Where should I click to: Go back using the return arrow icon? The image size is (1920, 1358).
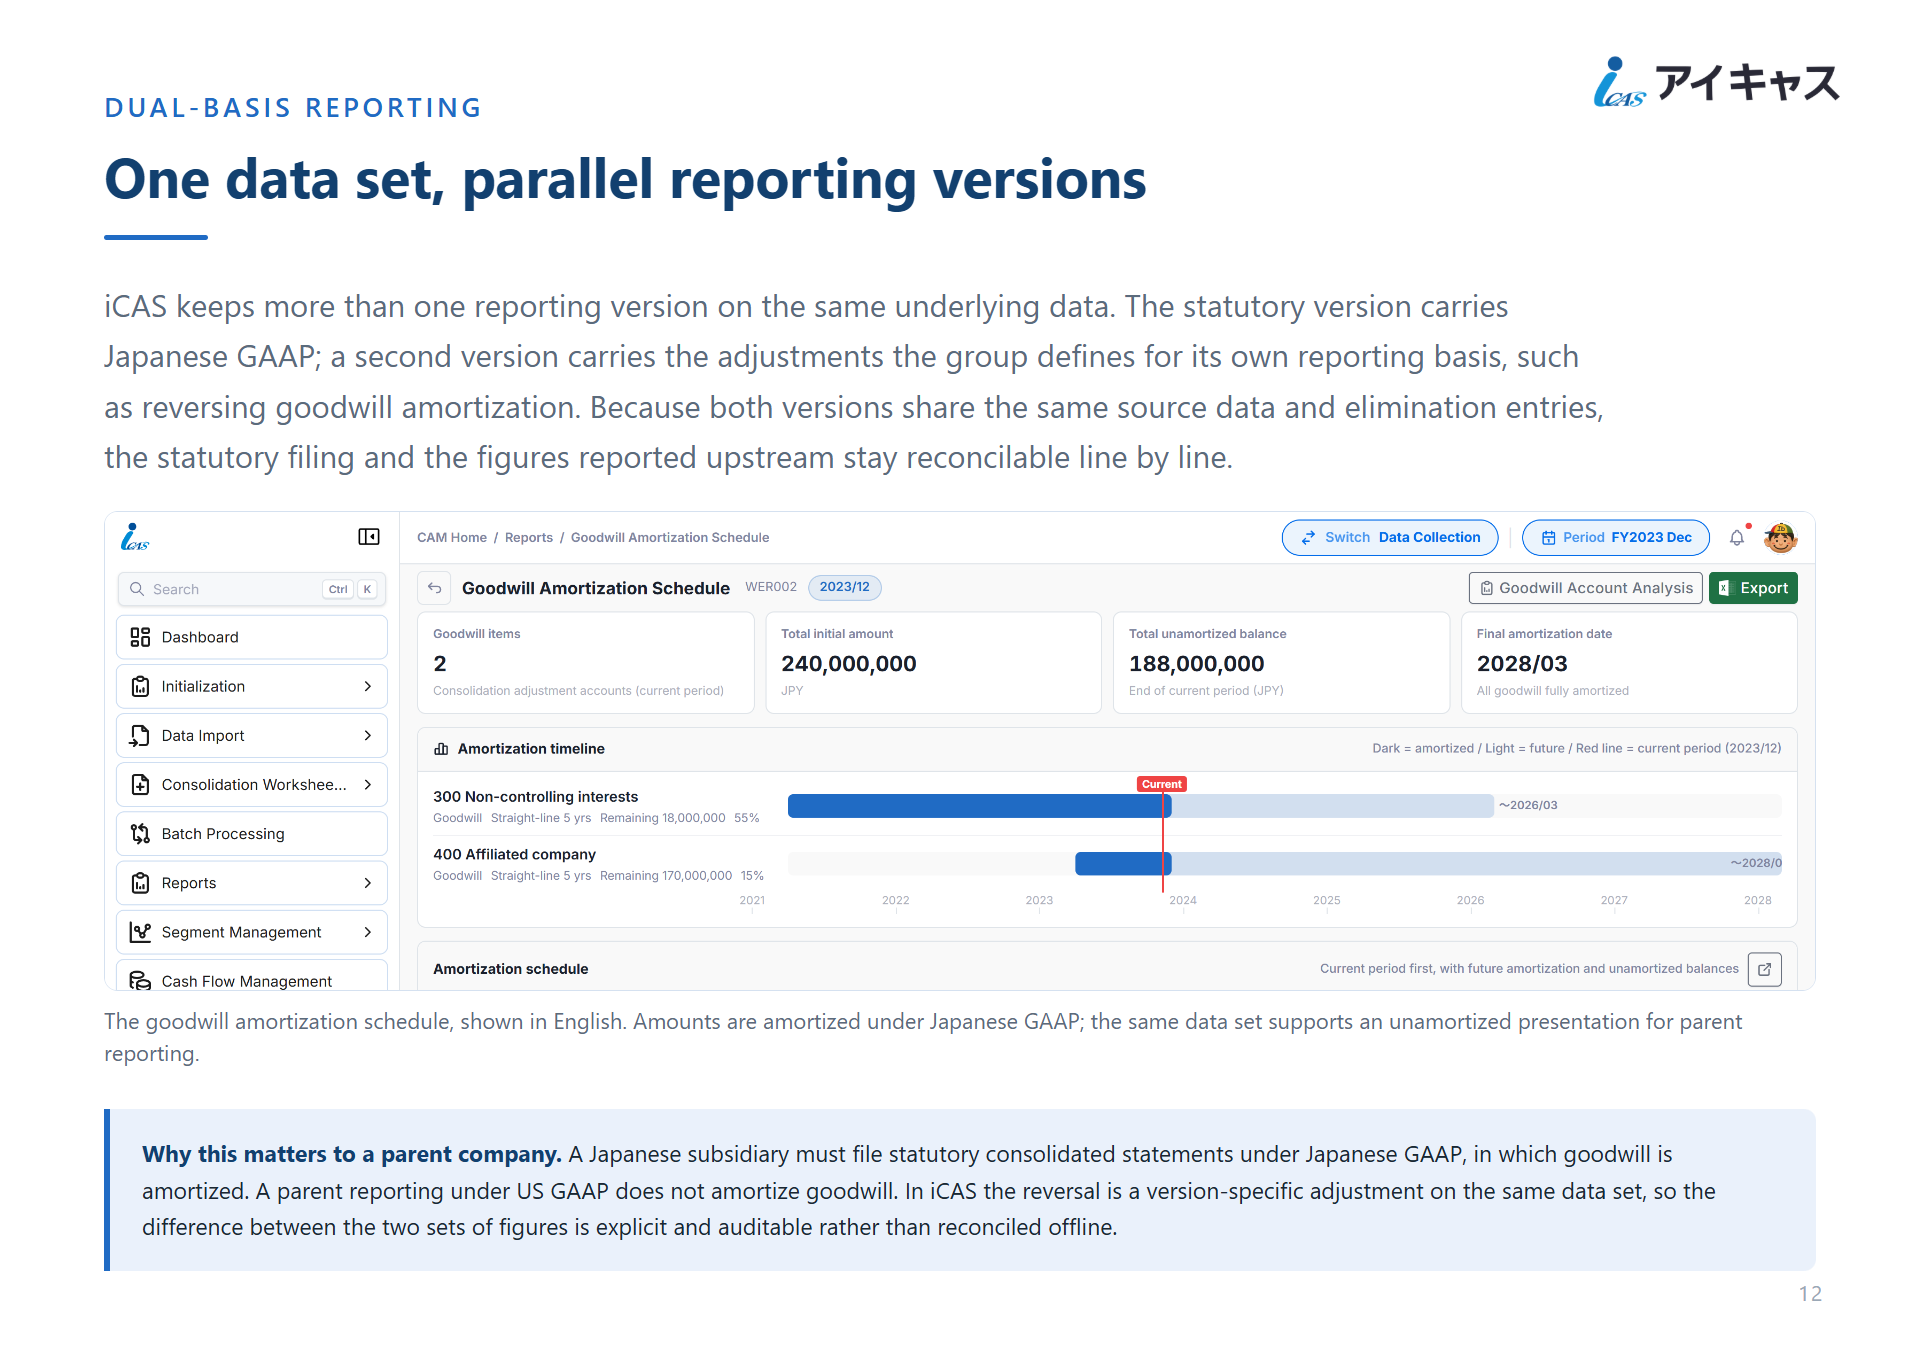click(435, 588)
